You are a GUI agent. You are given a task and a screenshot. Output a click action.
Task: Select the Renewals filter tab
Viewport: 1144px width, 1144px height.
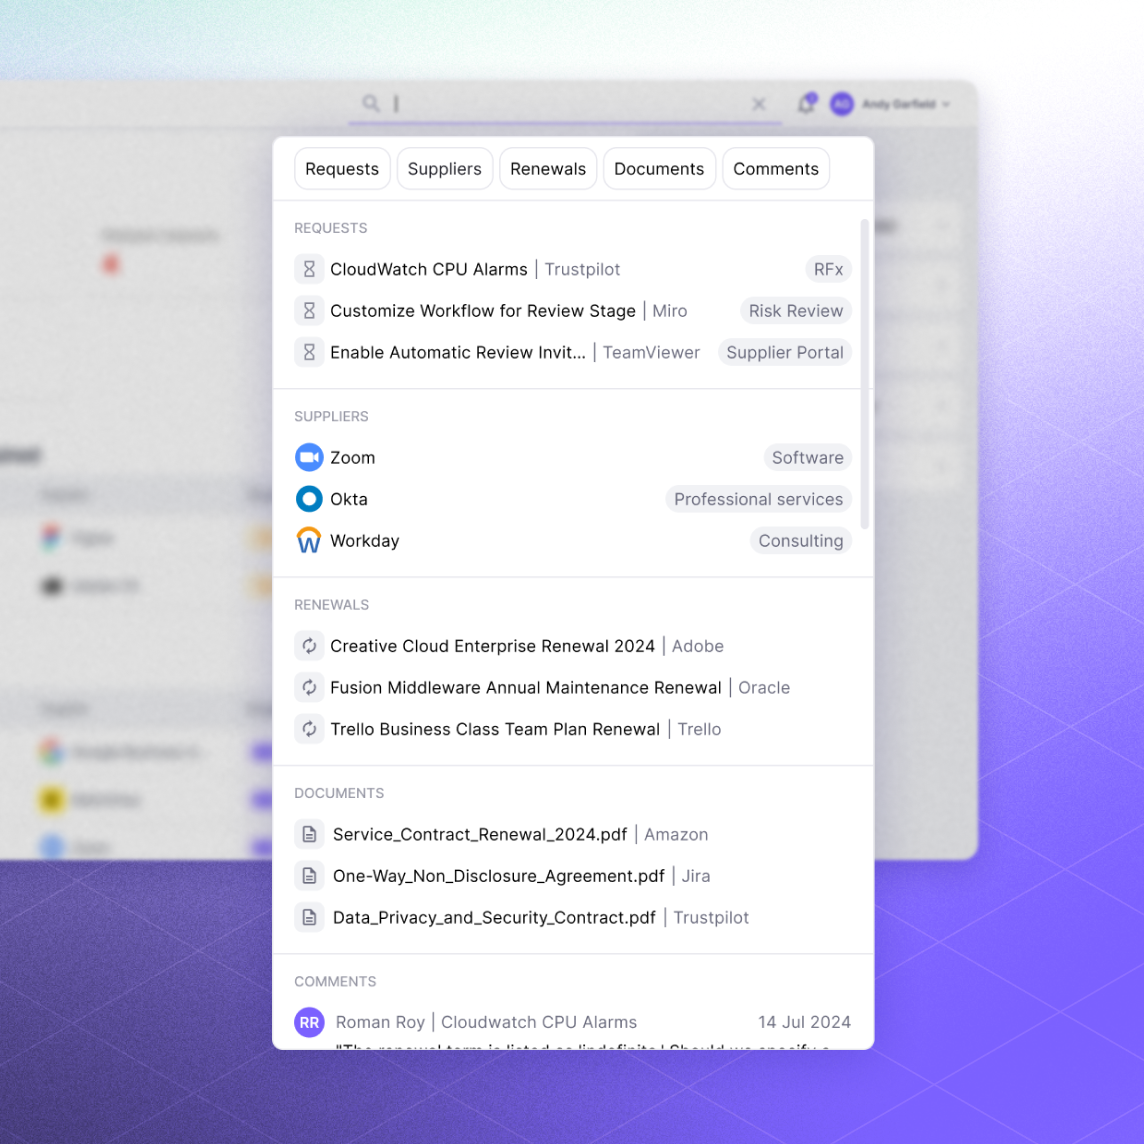pos(548,169)
